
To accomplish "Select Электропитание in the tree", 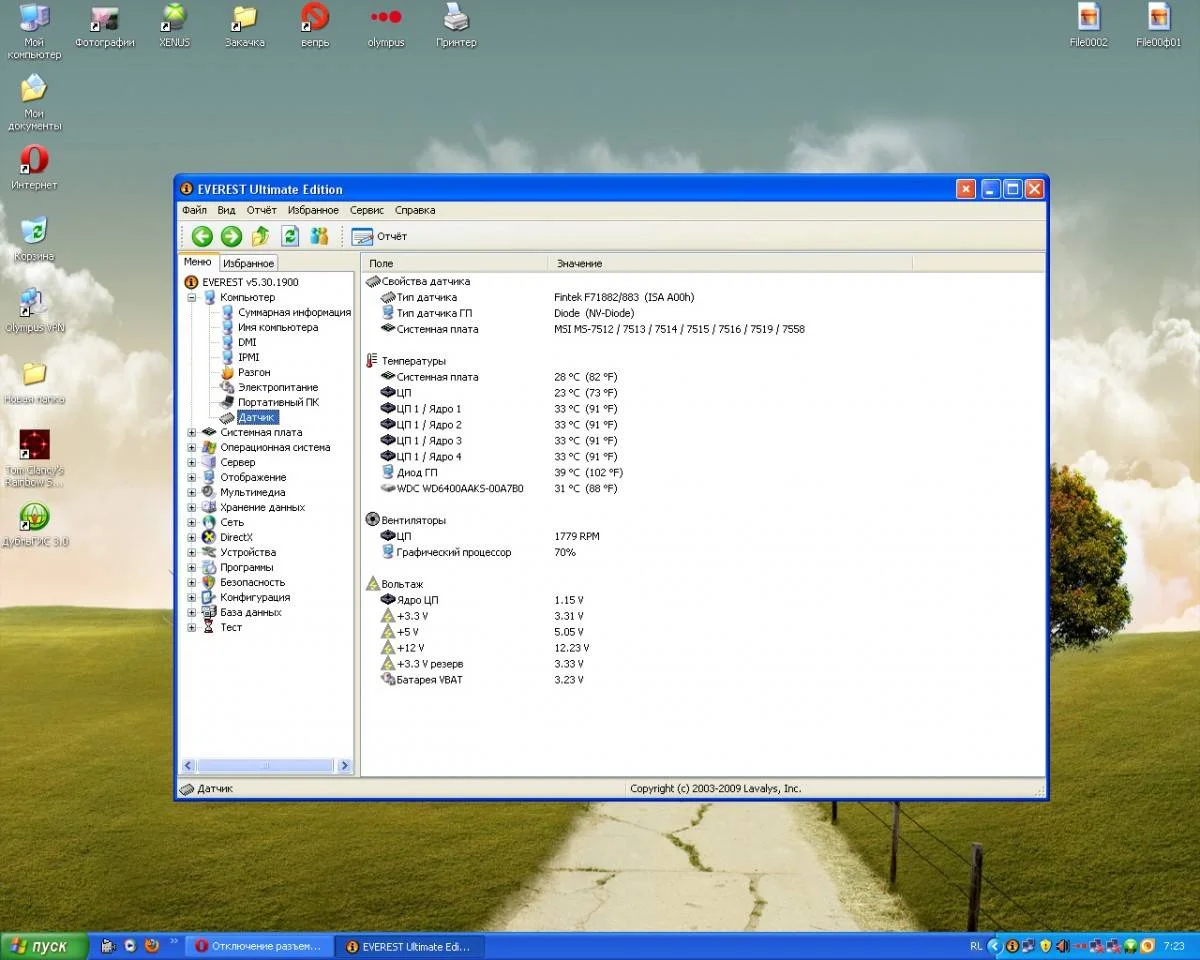I will pos(277,387).
